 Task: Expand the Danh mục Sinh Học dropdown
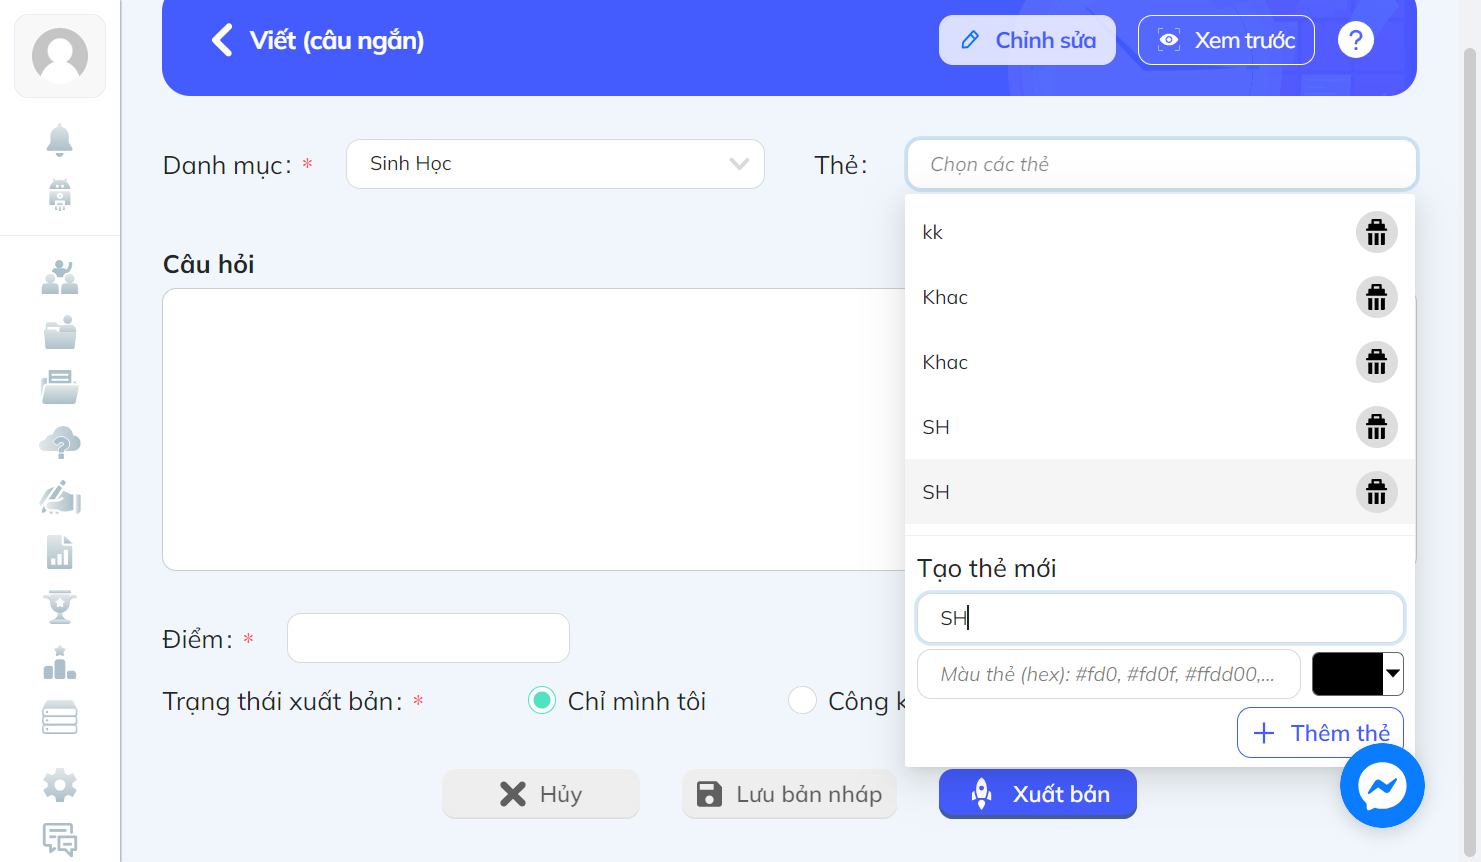[x=555, y=164]
